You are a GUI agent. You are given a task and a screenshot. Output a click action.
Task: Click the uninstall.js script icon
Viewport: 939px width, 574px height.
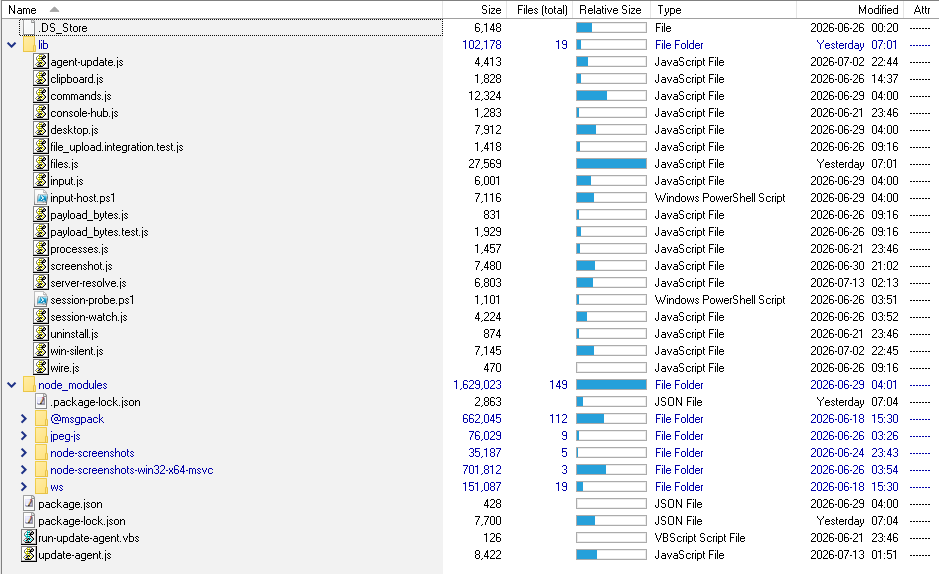41,333
